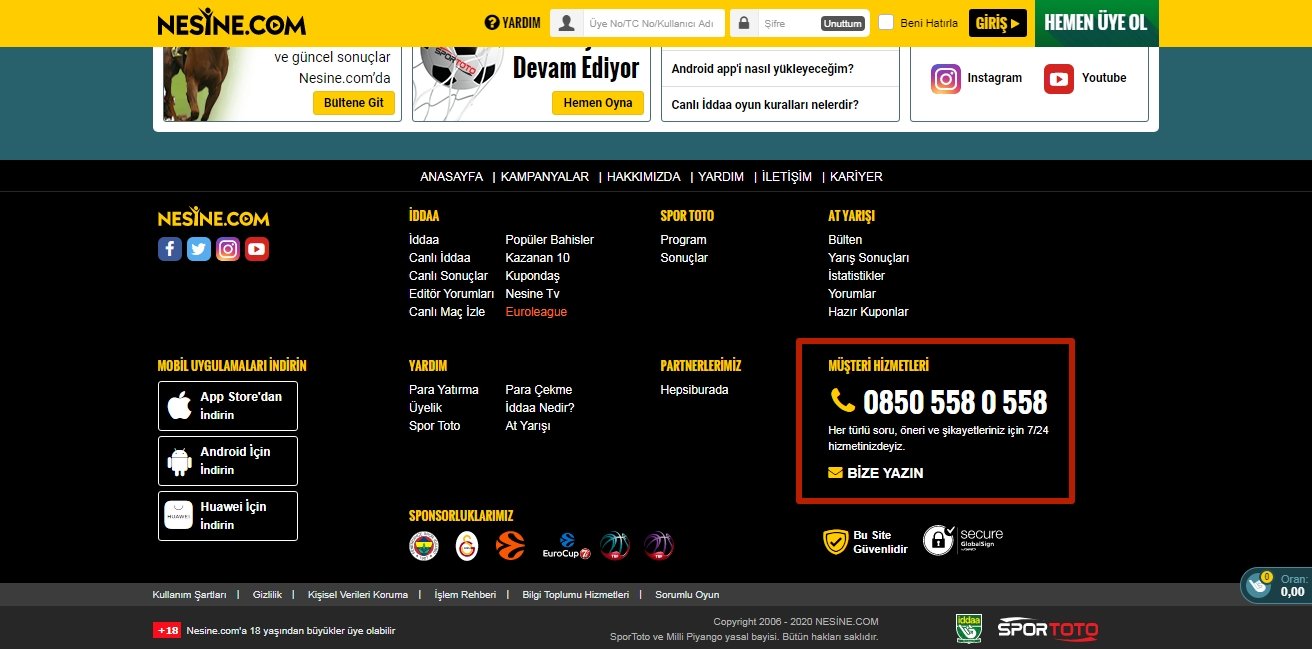Click HEMEN ÜYE OL sign-up button

click(1096, 23)
